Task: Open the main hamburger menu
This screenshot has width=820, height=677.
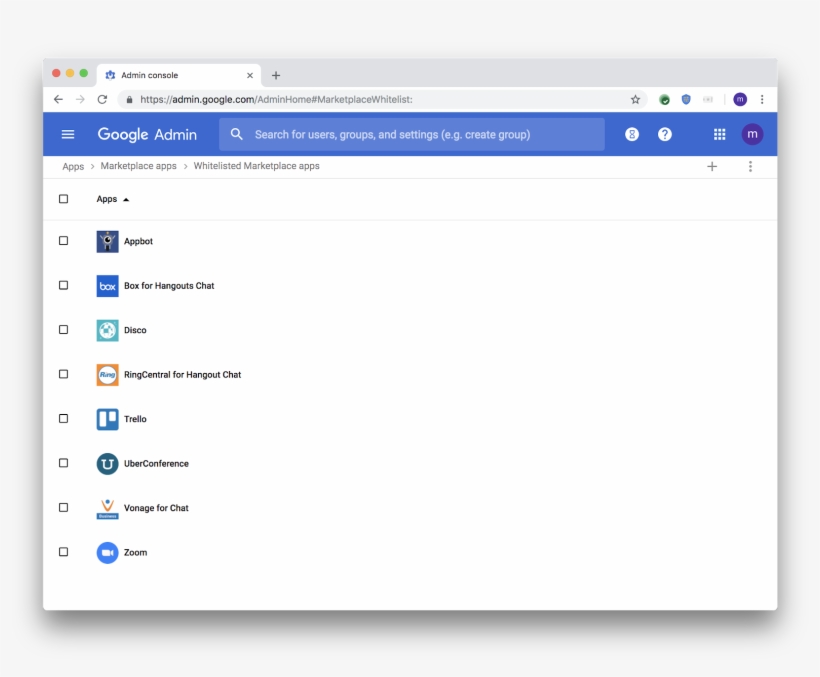Action: 68,134
